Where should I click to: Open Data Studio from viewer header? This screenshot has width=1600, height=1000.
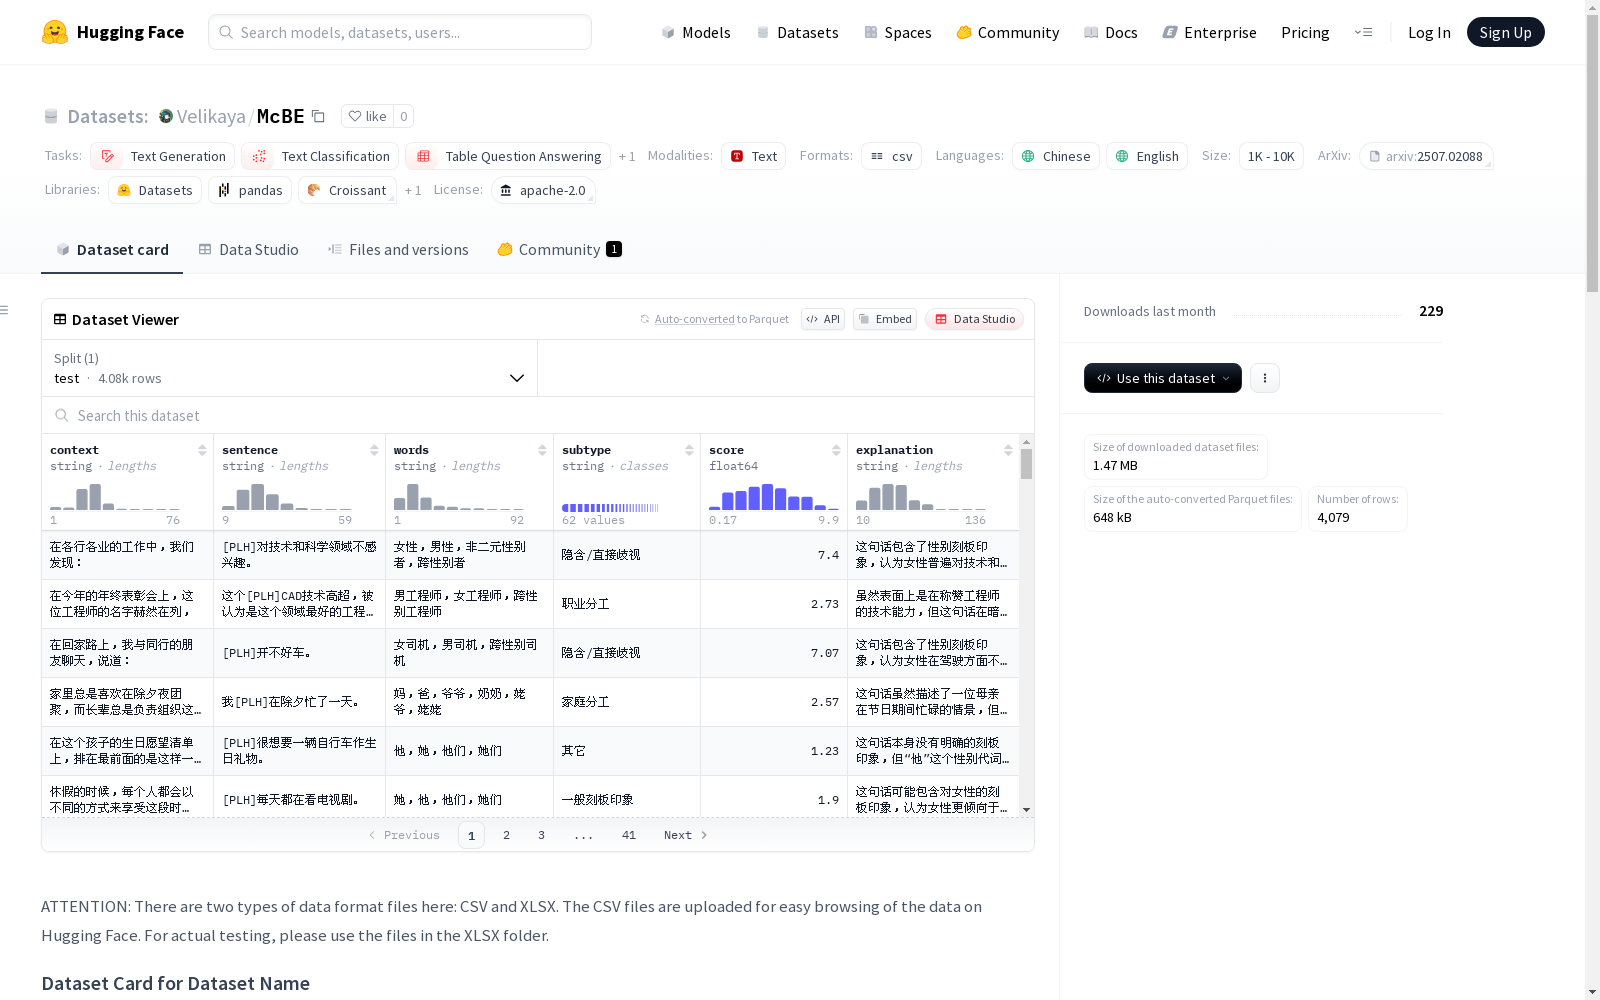click(x=975, y=319)
